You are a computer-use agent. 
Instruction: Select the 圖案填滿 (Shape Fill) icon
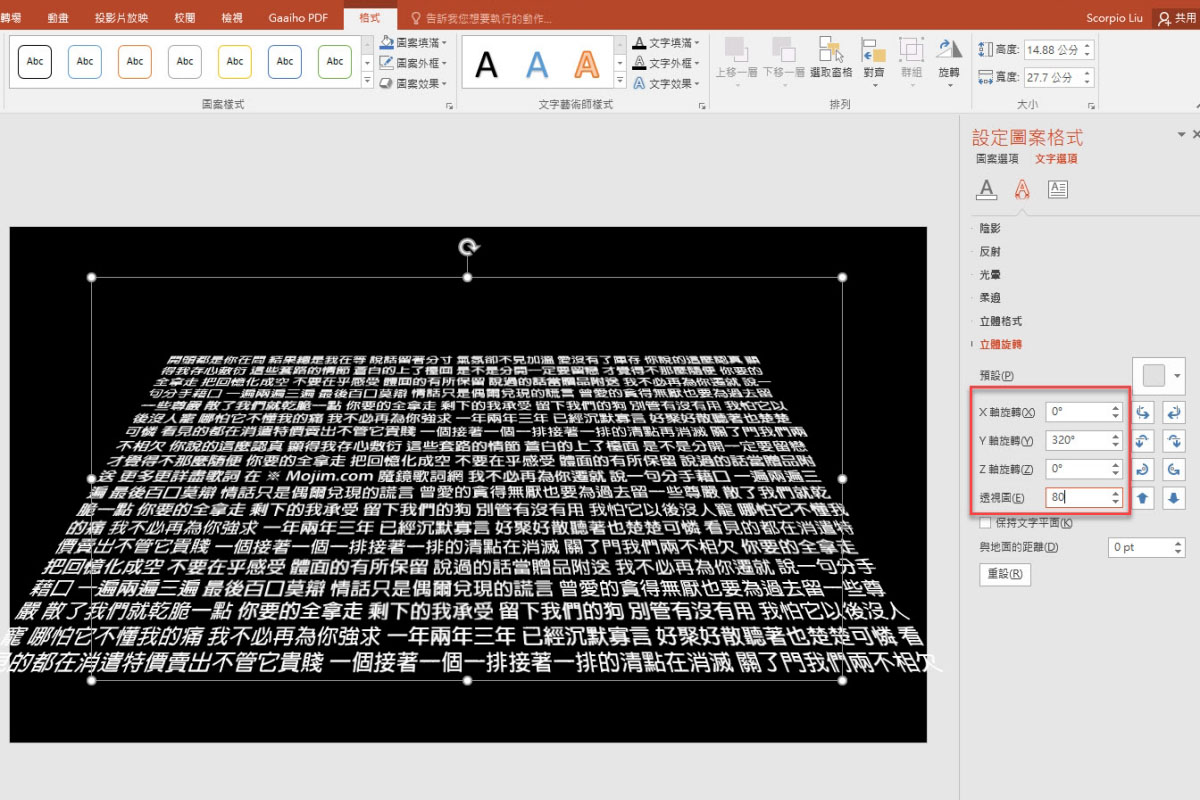coord(388,42)
